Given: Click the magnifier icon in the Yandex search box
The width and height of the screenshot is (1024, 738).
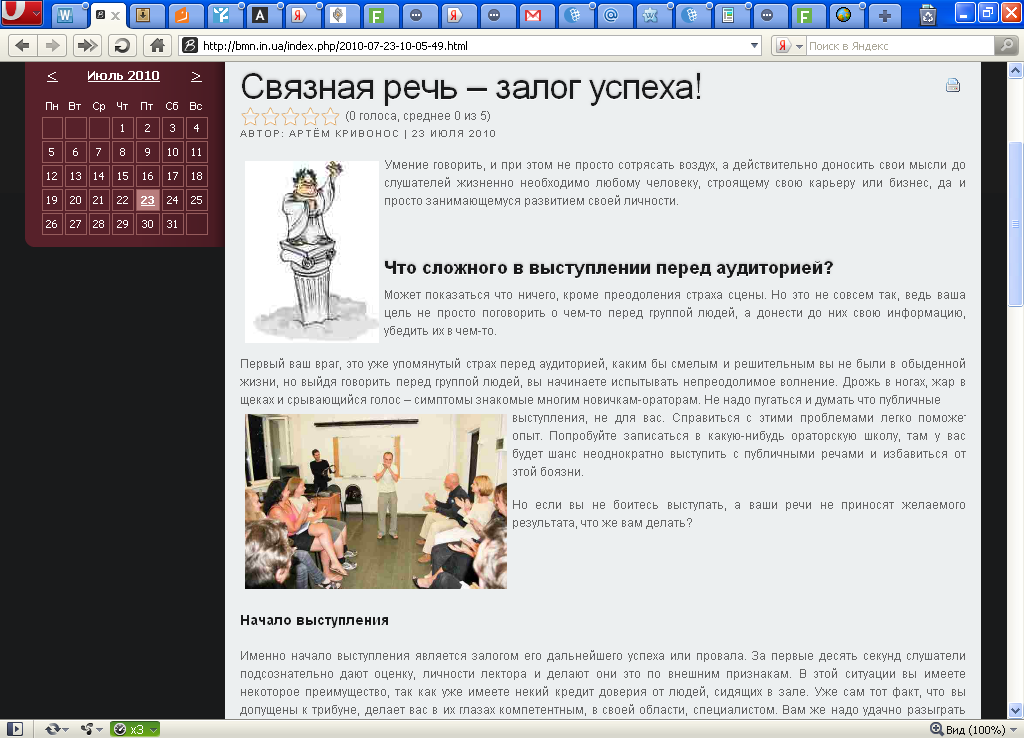Looking at the screenshot, I should click(1007, 45).
